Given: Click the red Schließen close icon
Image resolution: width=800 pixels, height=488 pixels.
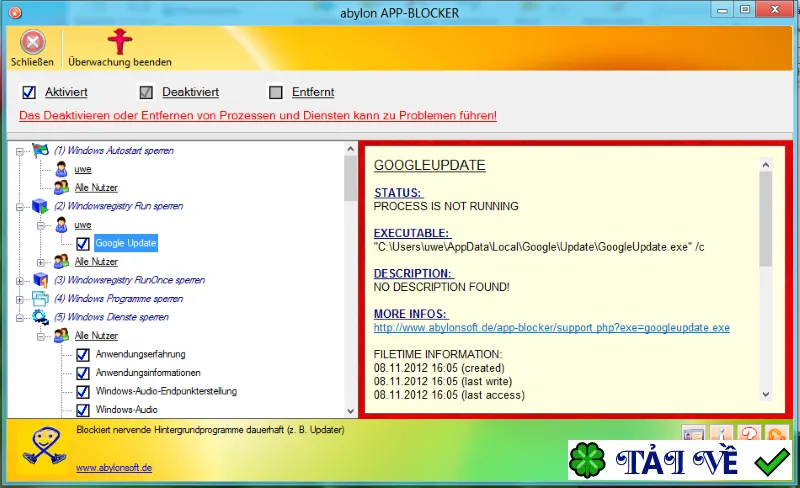Looking at the screenshot, I should 33,42.
